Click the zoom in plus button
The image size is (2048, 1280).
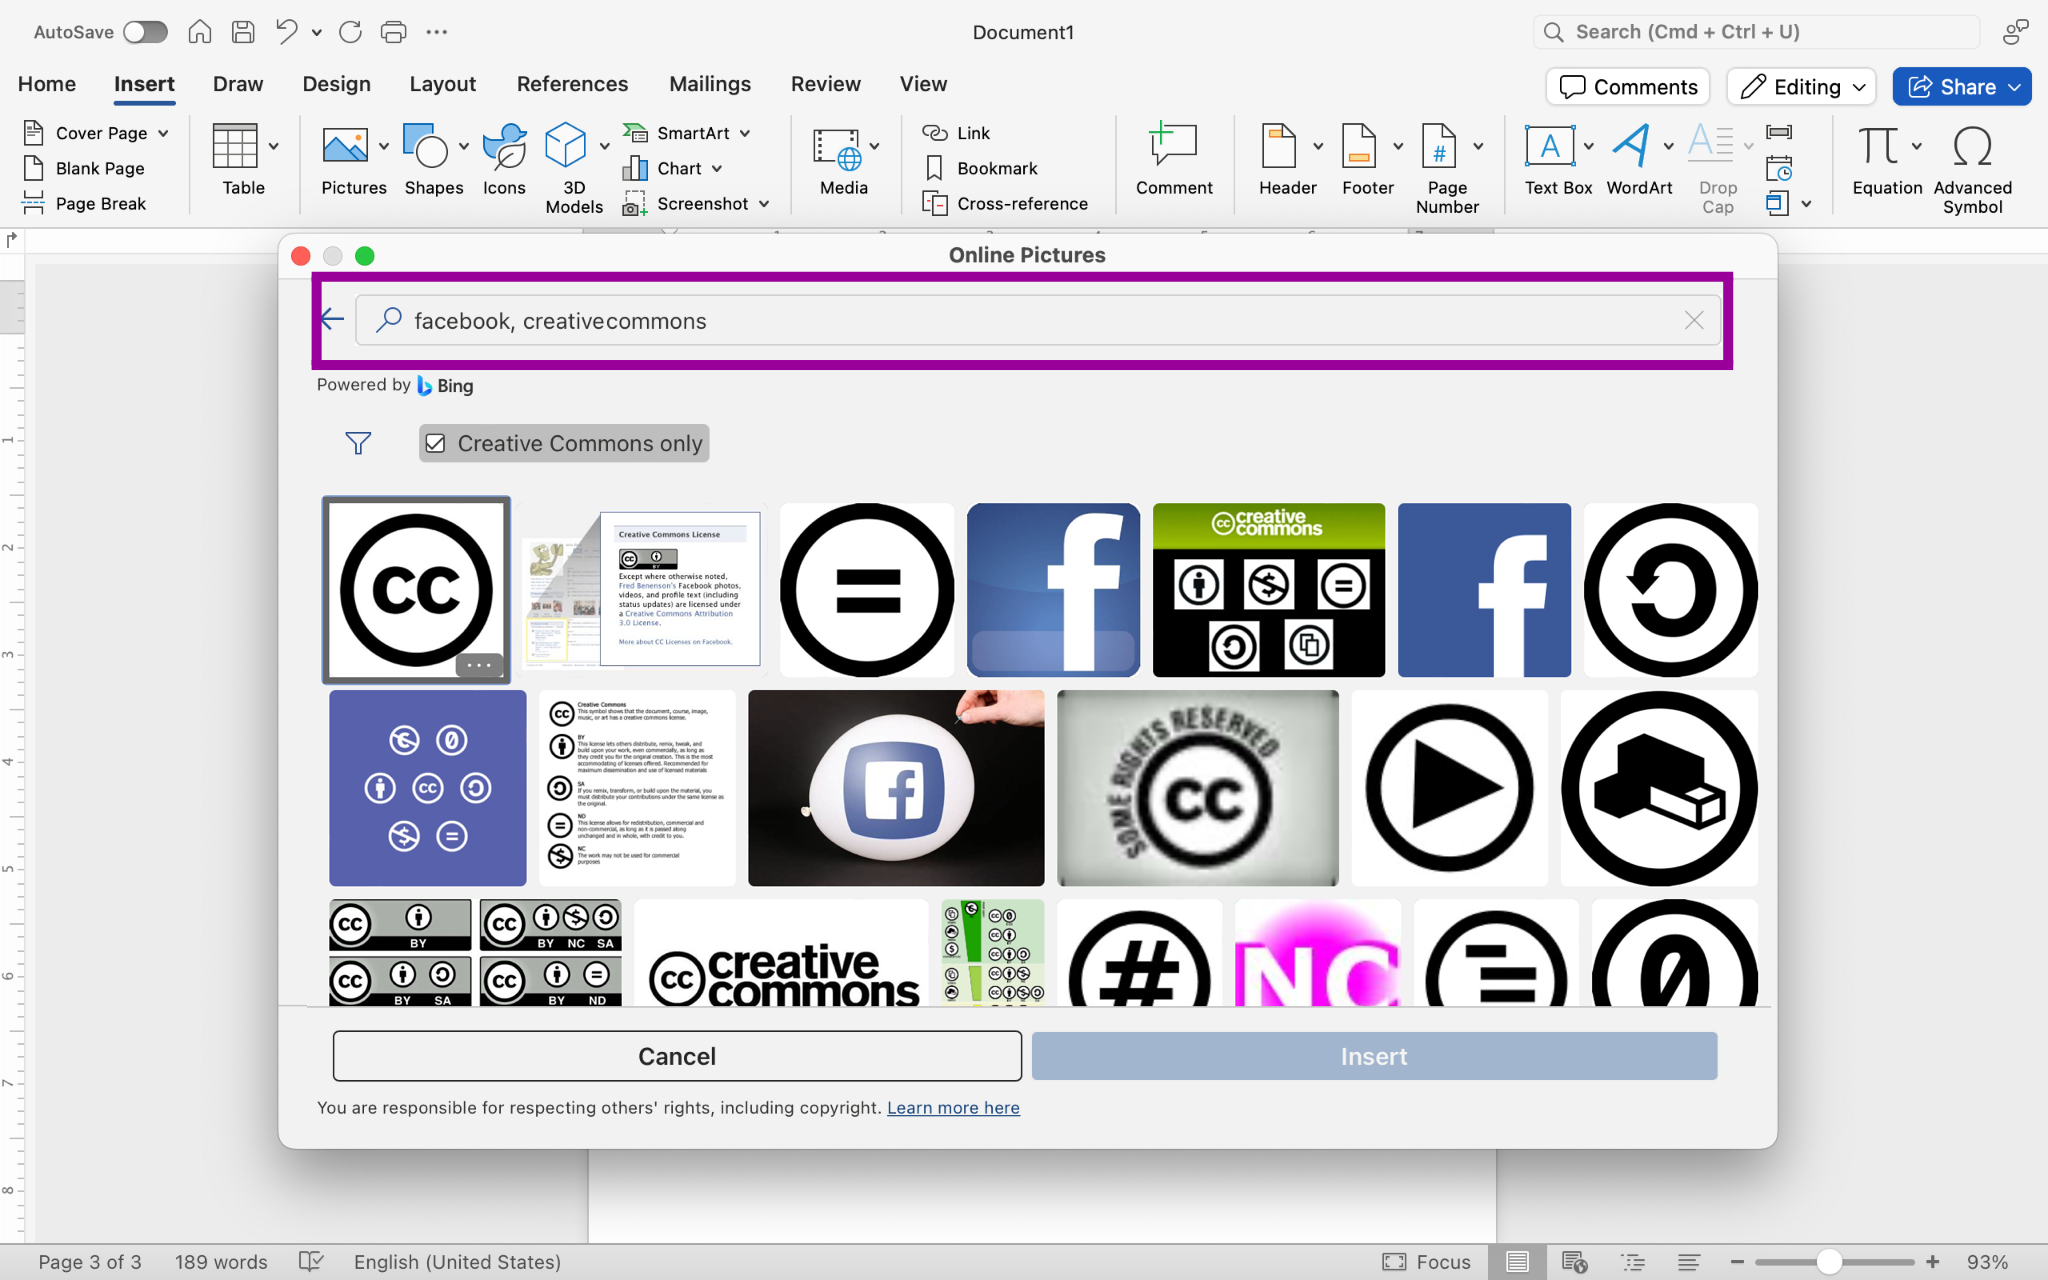[x=1933, y=1262]
